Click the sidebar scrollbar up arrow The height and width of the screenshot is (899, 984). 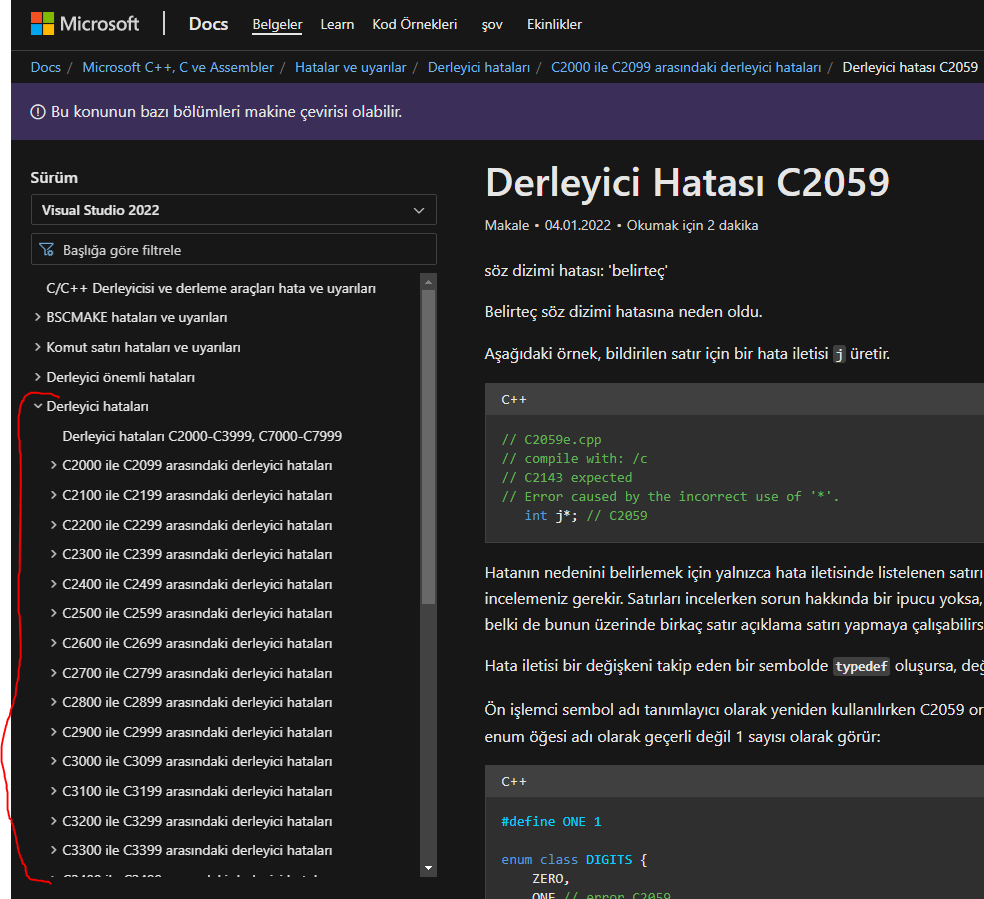[428, 281]
